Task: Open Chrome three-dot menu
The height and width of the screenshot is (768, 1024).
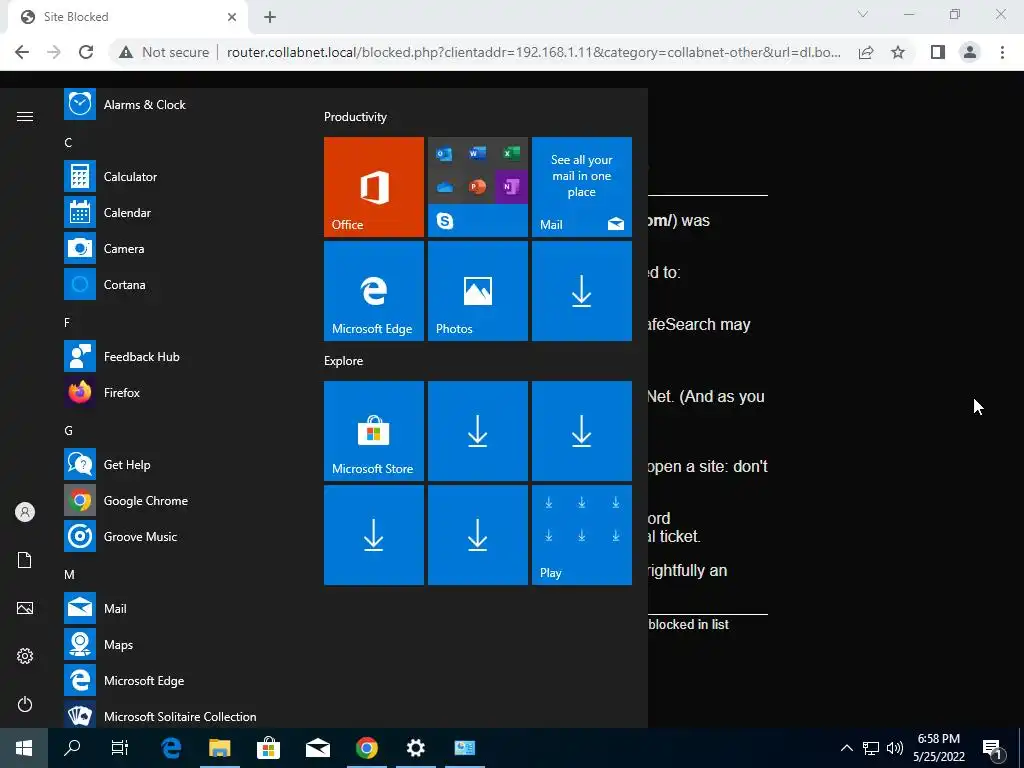Action: pyautogui.click(x=1002, y=52)
